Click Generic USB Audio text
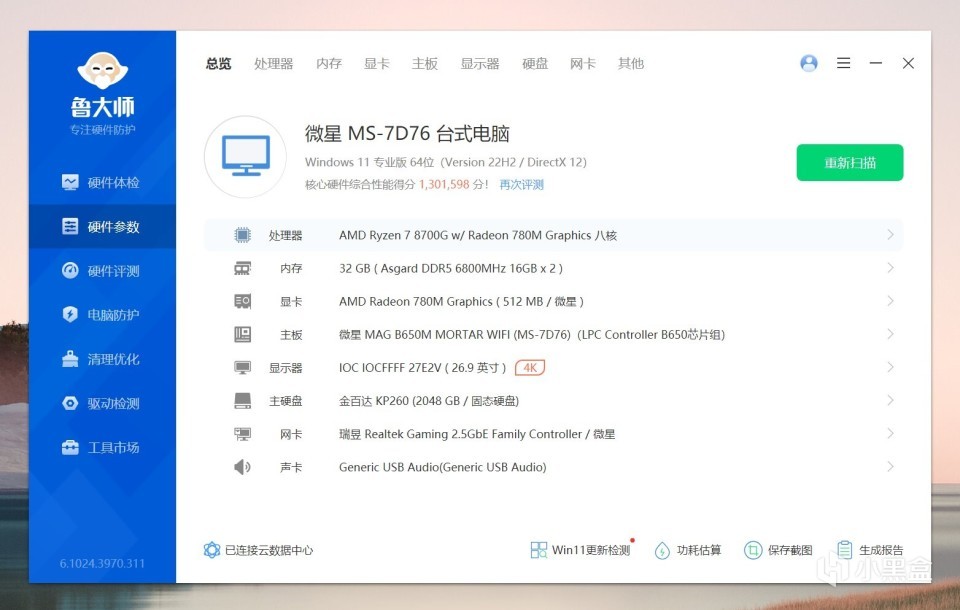960x610 pixels. coord(443,467)
